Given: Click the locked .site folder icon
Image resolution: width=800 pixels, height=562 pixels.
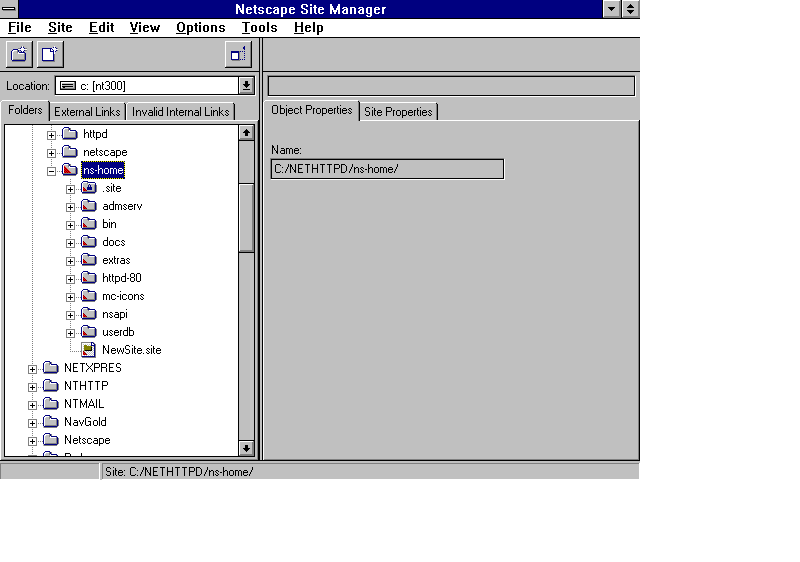Looking at the screenshot, I should (x=88, y=188).
